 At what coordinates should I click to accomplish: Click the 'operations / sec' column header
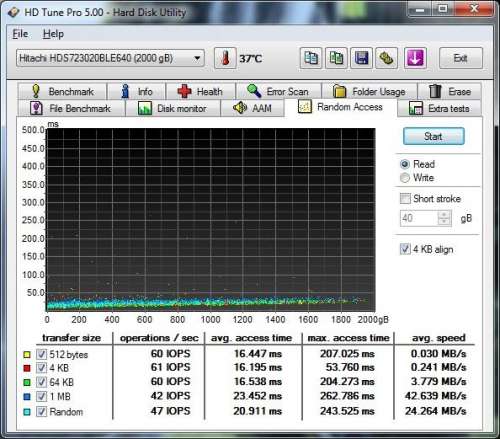tap(159, 338)
